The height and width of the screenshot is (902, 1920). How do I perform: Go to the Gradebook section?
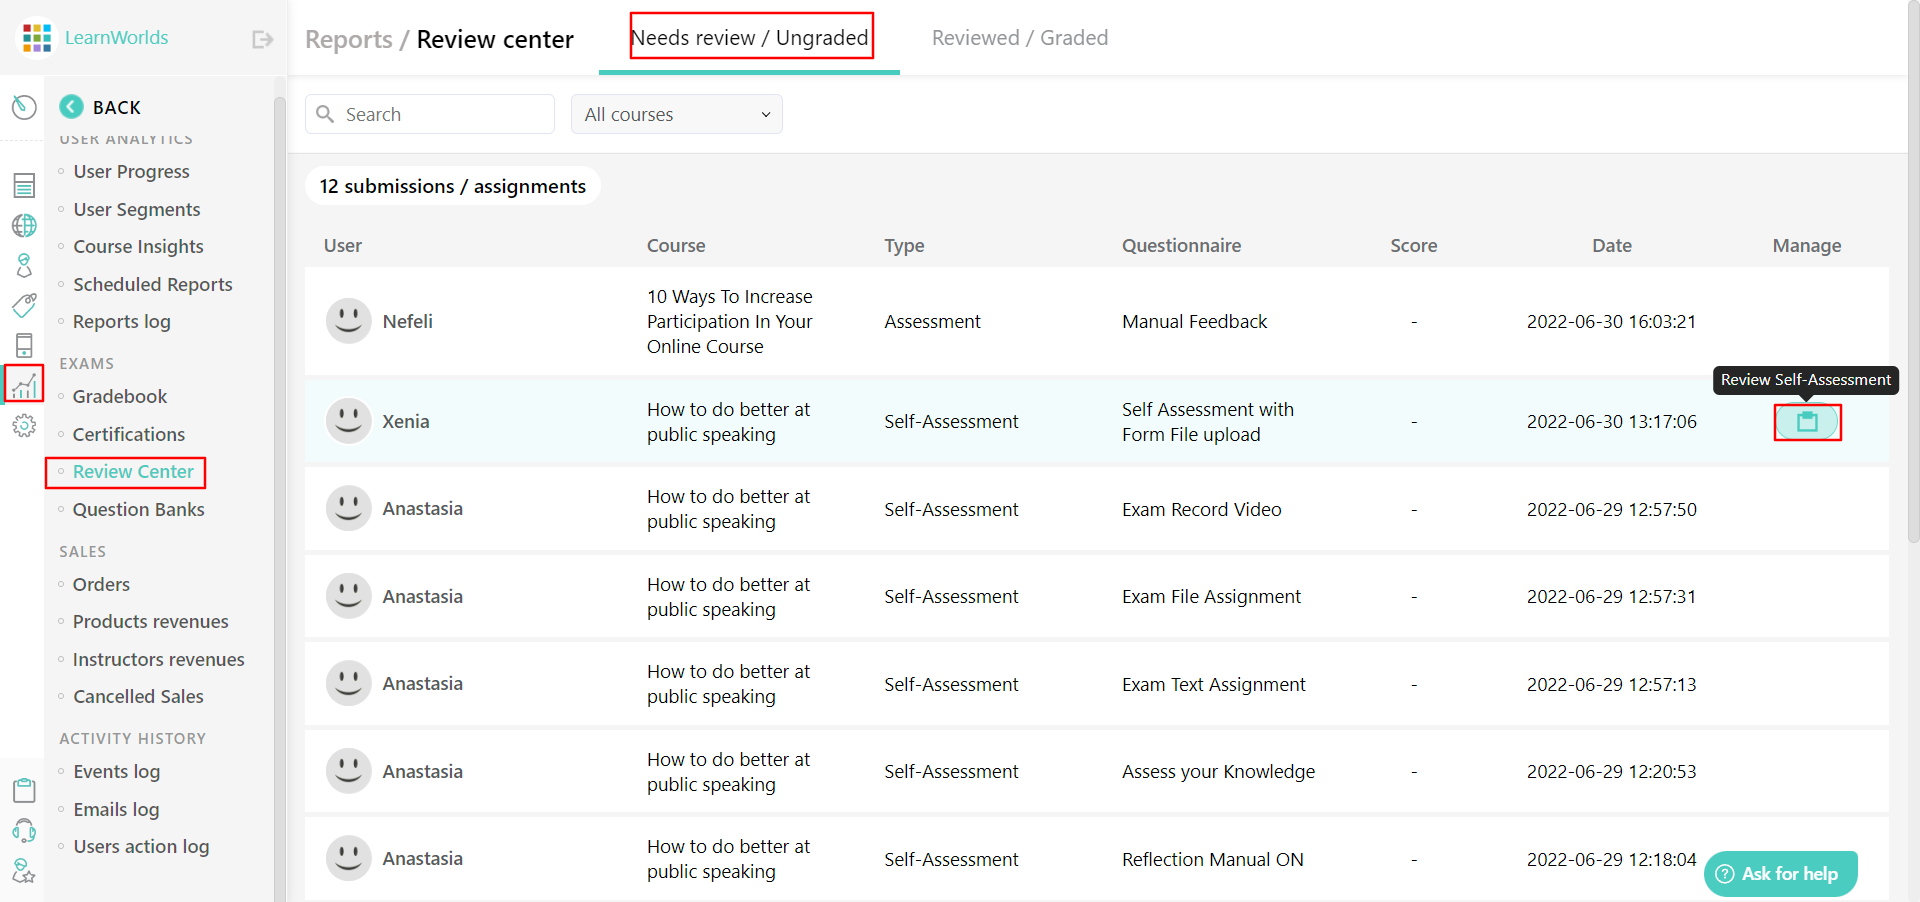[x=119, y=396]
